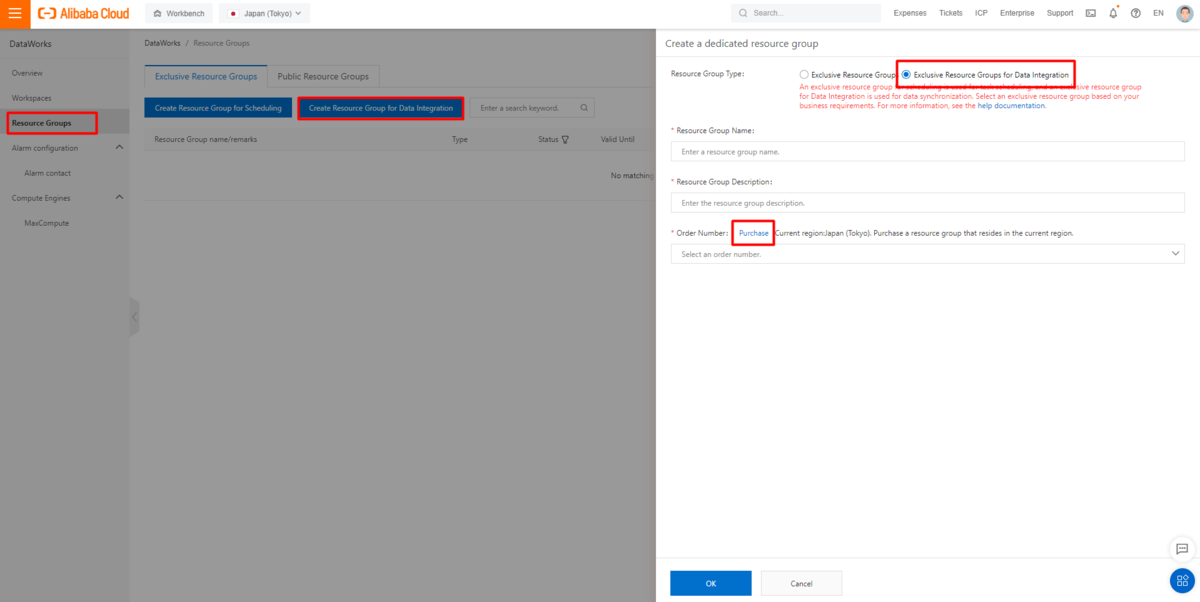Collapse the Alarm configuration section
Viewport: 1200px width, 602px height.
(120, 148)
